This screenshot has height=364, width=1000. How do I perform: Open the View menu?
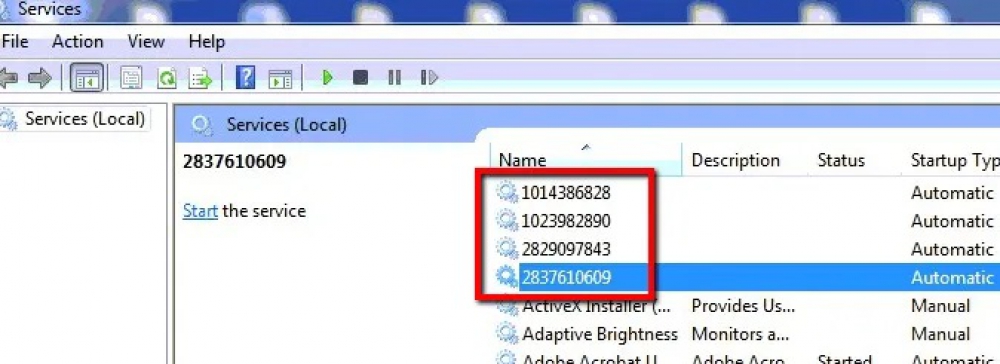click(x=146, y=42)
